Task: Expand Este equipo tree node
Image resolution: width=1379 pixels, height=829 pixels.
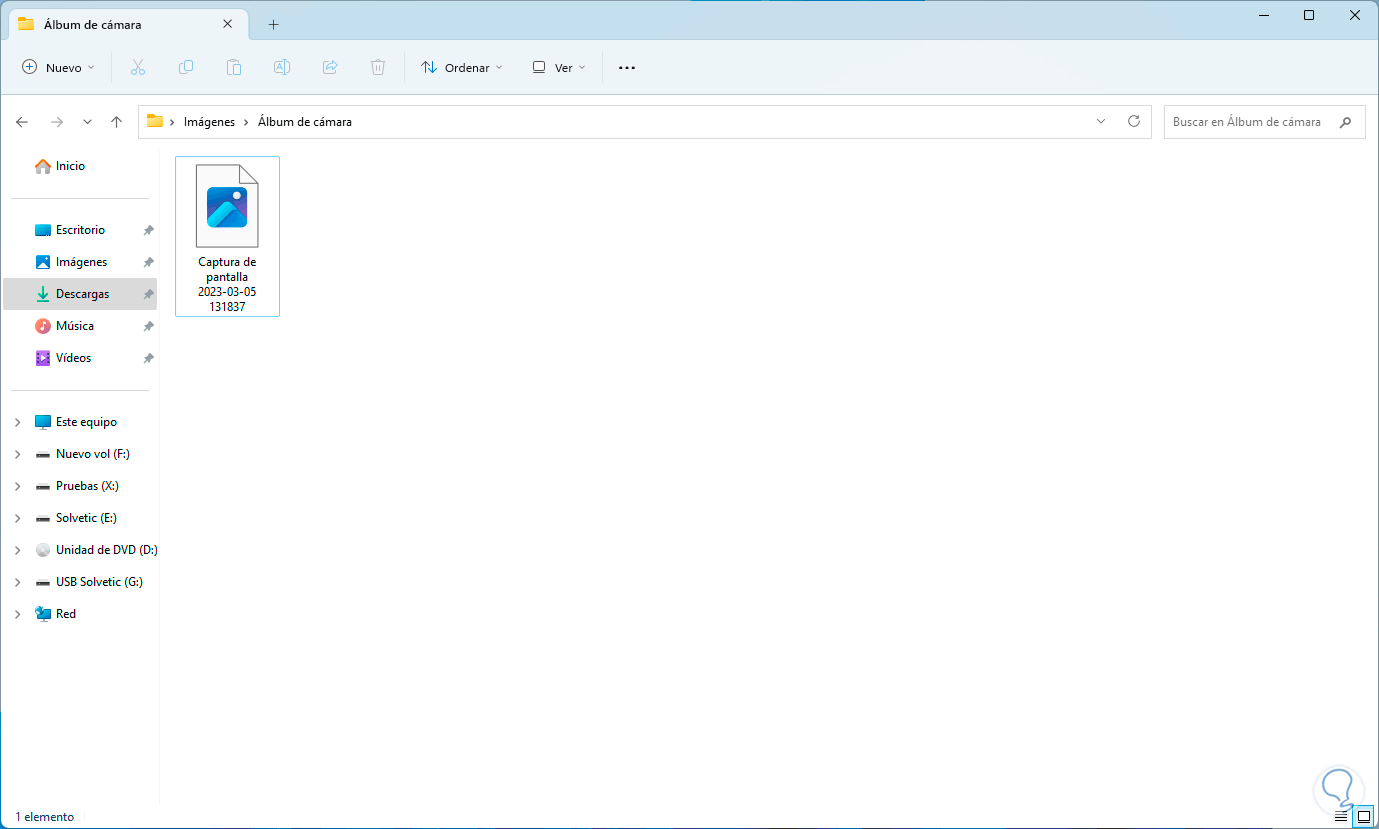Action: click(17, 422)
